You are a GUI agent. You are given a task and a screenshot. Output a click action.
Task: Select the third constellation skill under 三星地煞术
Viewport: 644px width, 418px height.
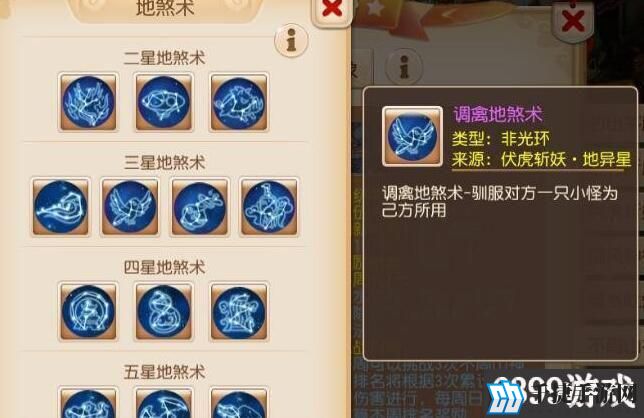coord(200,207)
